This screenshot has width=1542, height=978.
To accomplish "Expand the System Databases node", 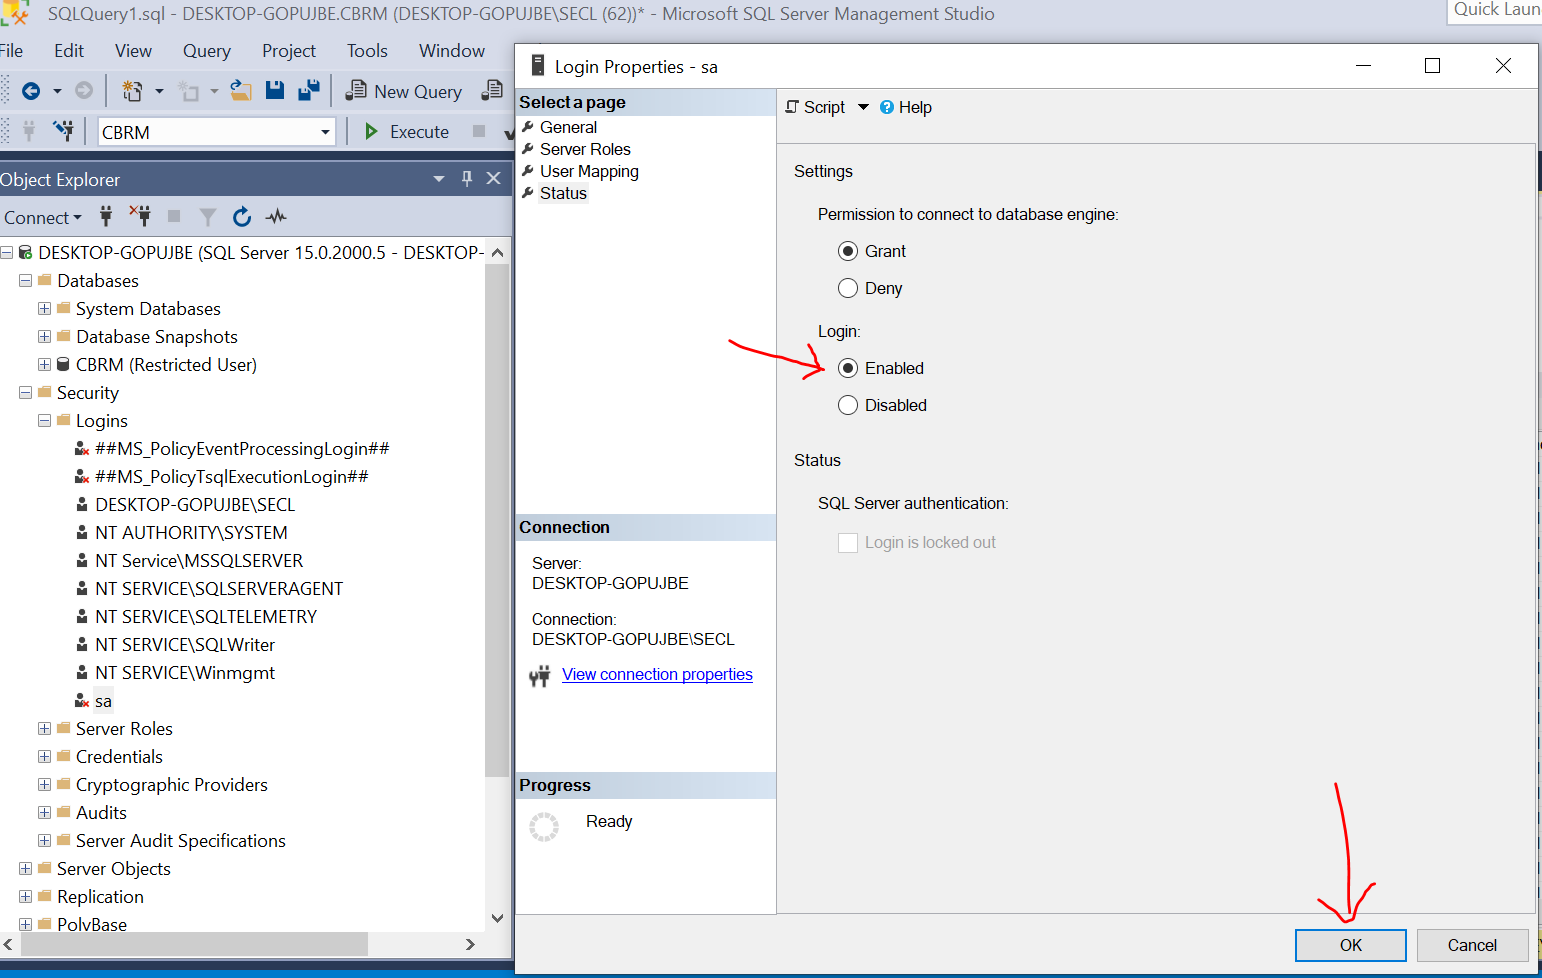I will tap(44, 309).
